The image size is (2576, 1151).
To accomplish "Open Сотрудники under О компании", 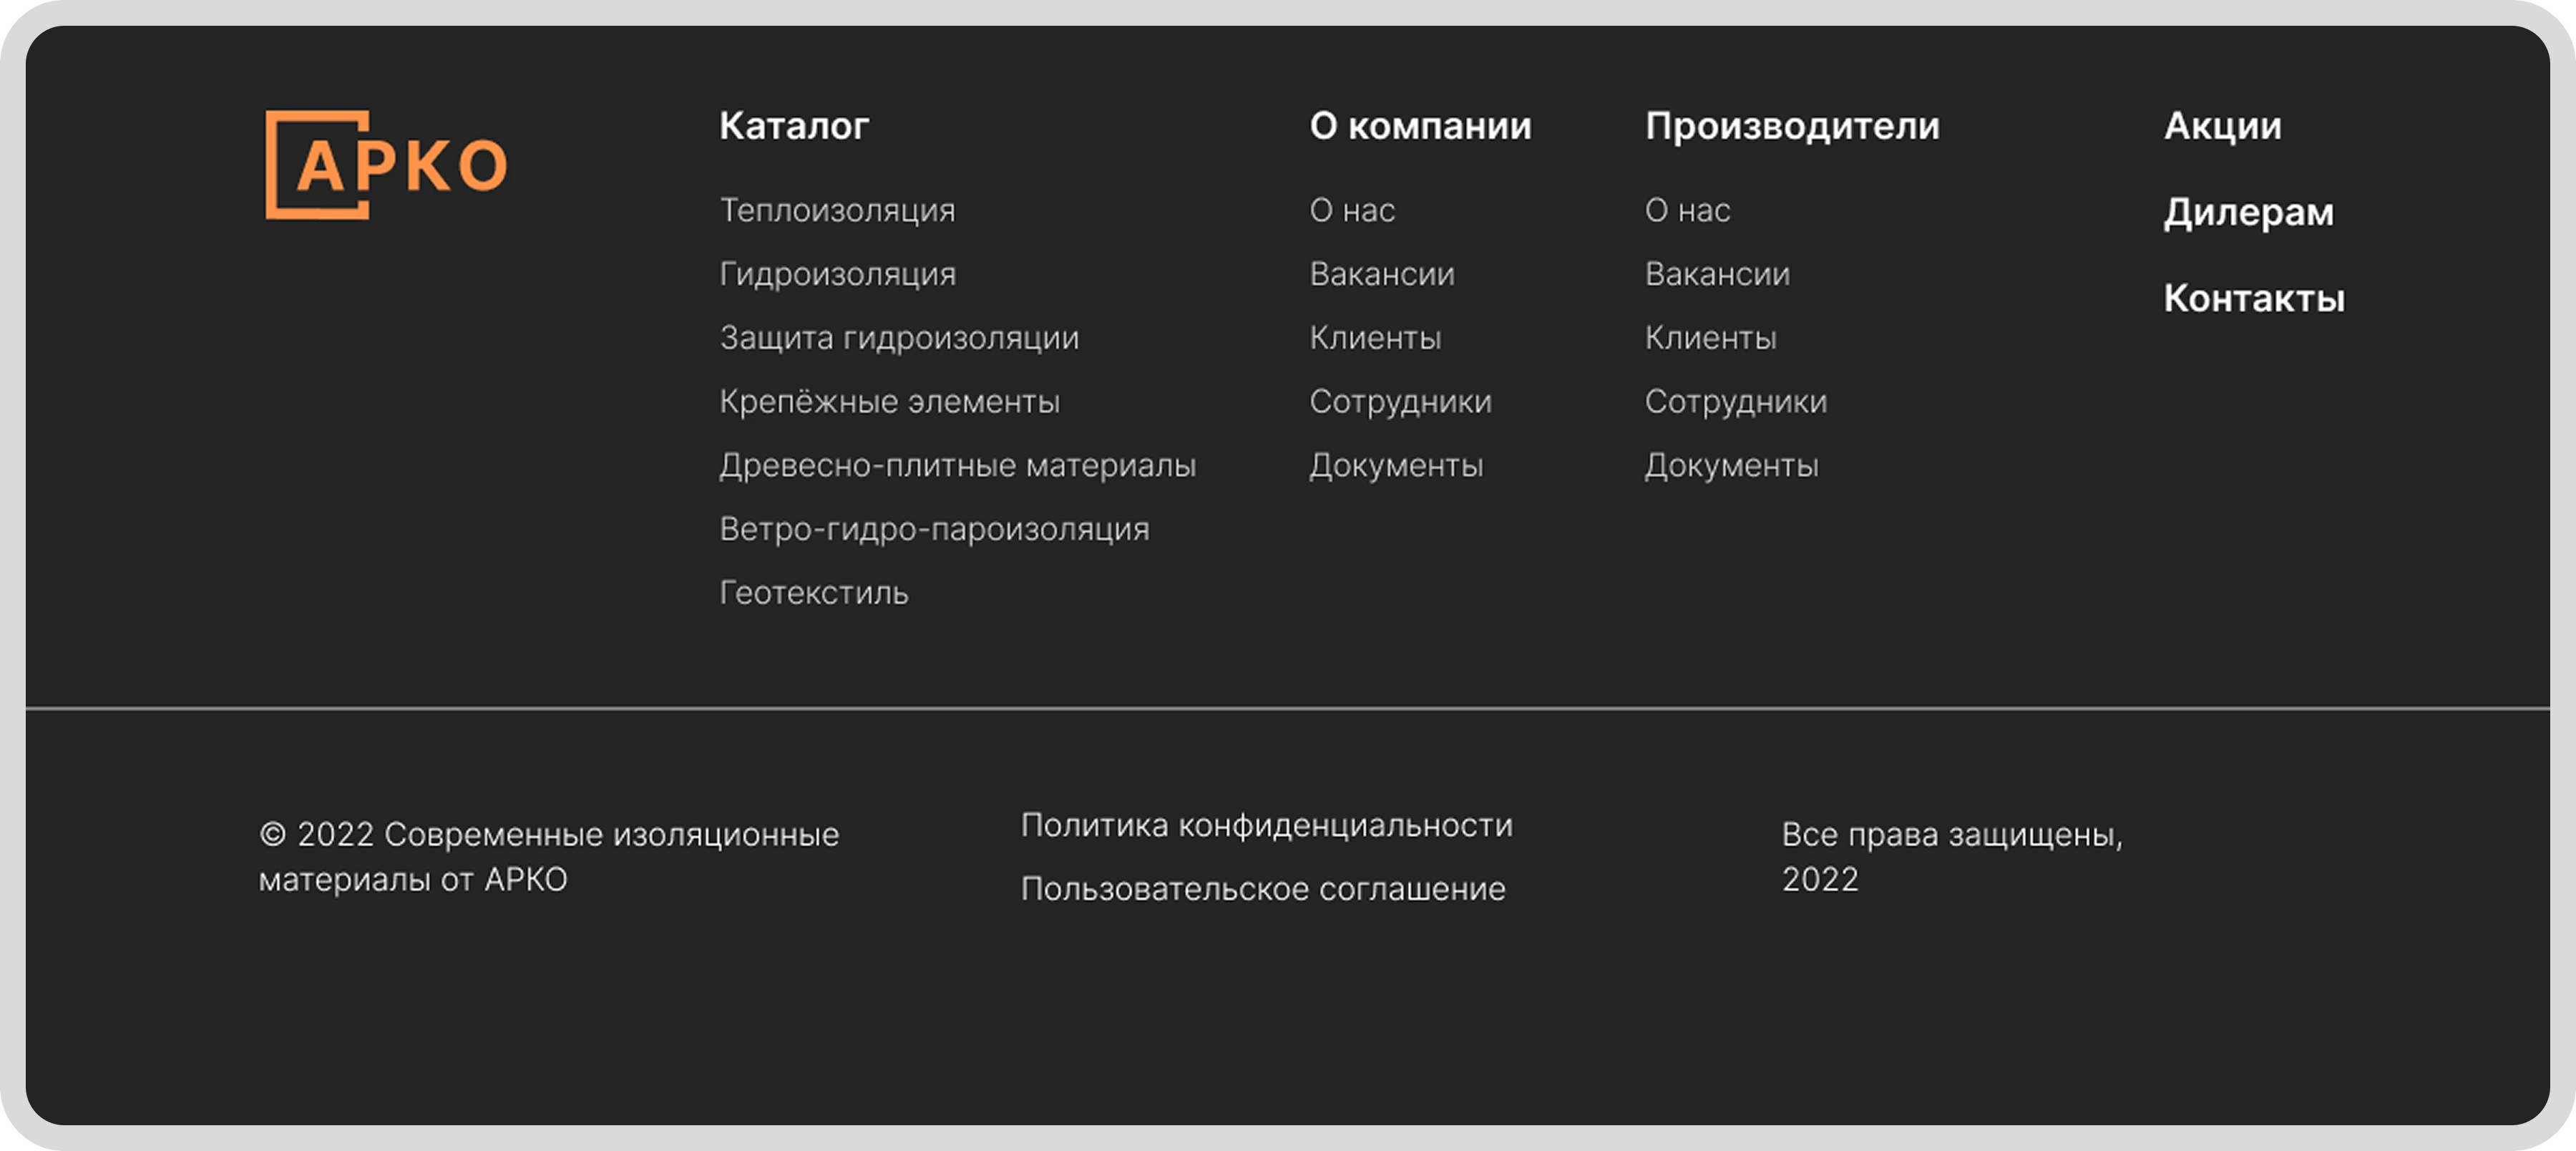I will 1401,401.
